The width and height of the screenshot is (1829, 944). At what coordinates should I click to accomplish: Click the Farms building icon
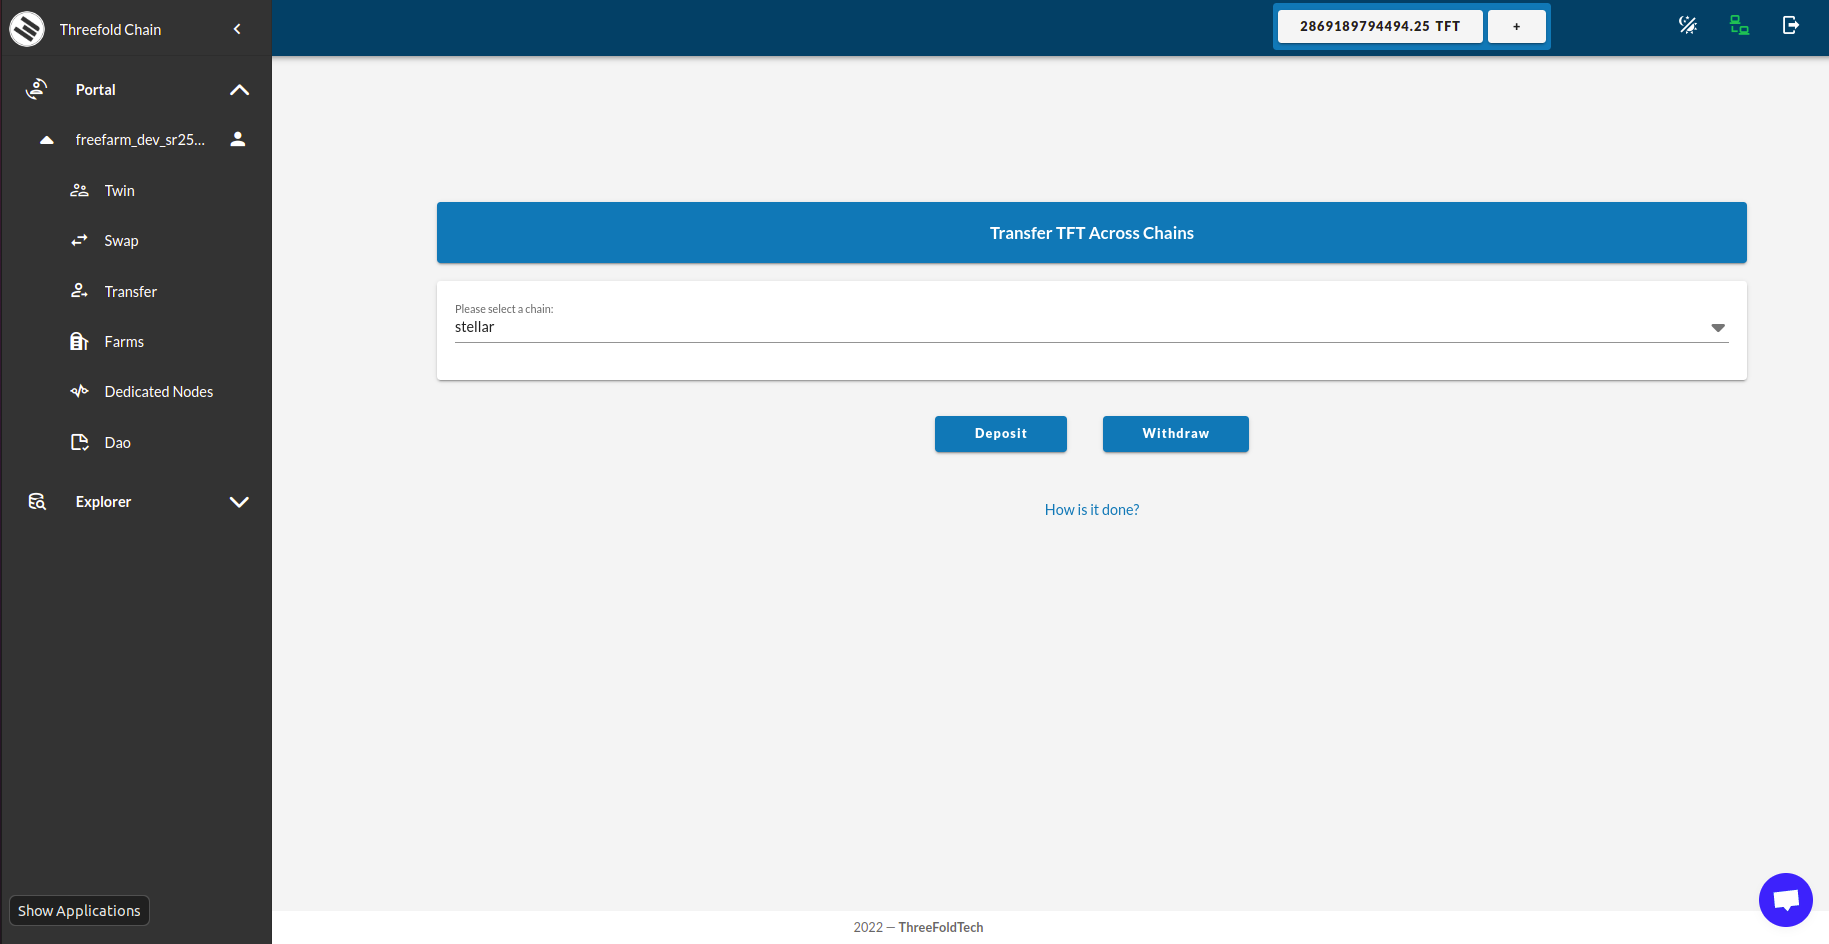[x=79, y=342]
